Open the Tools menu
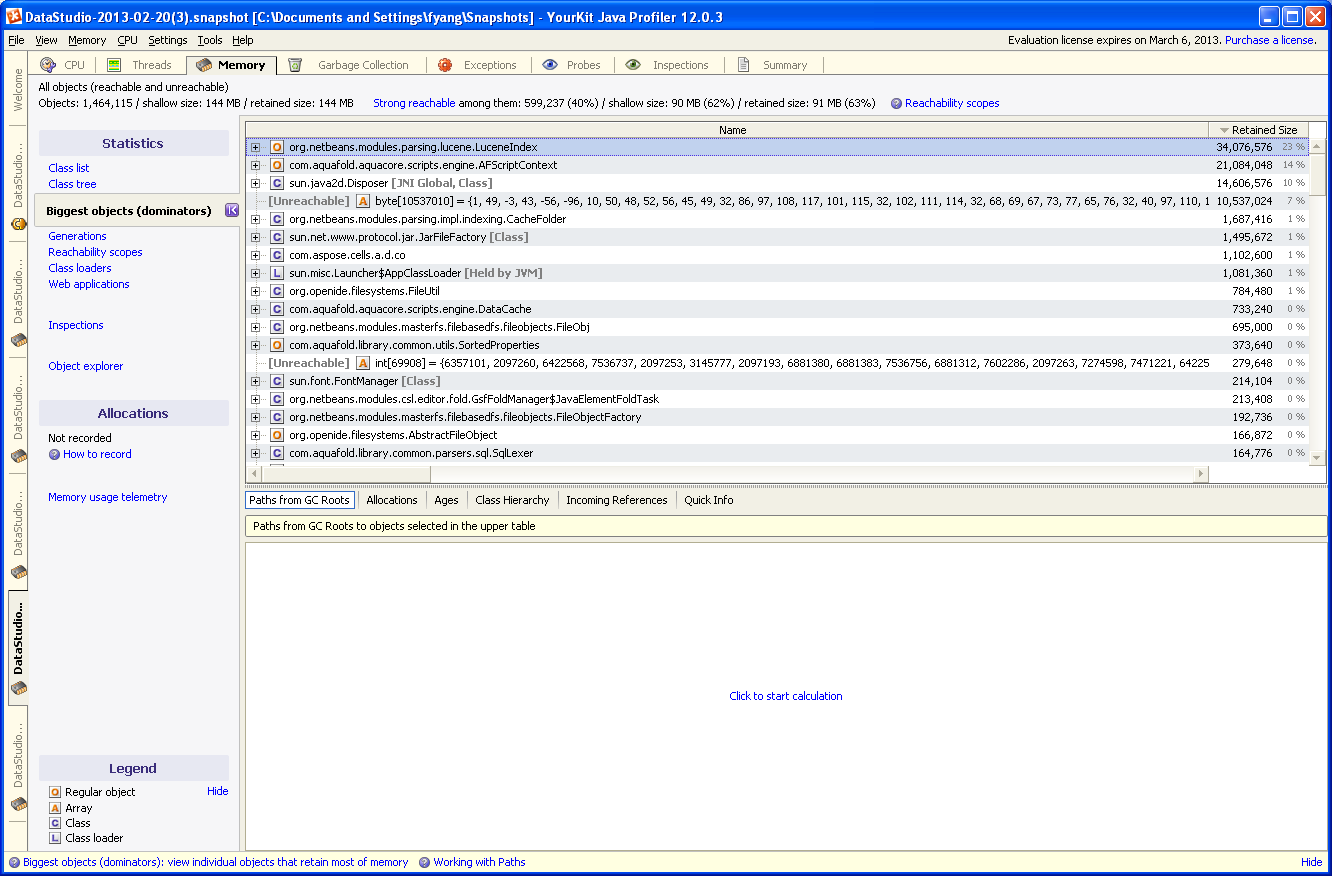The image size is (1332, 876). point(210,40)
